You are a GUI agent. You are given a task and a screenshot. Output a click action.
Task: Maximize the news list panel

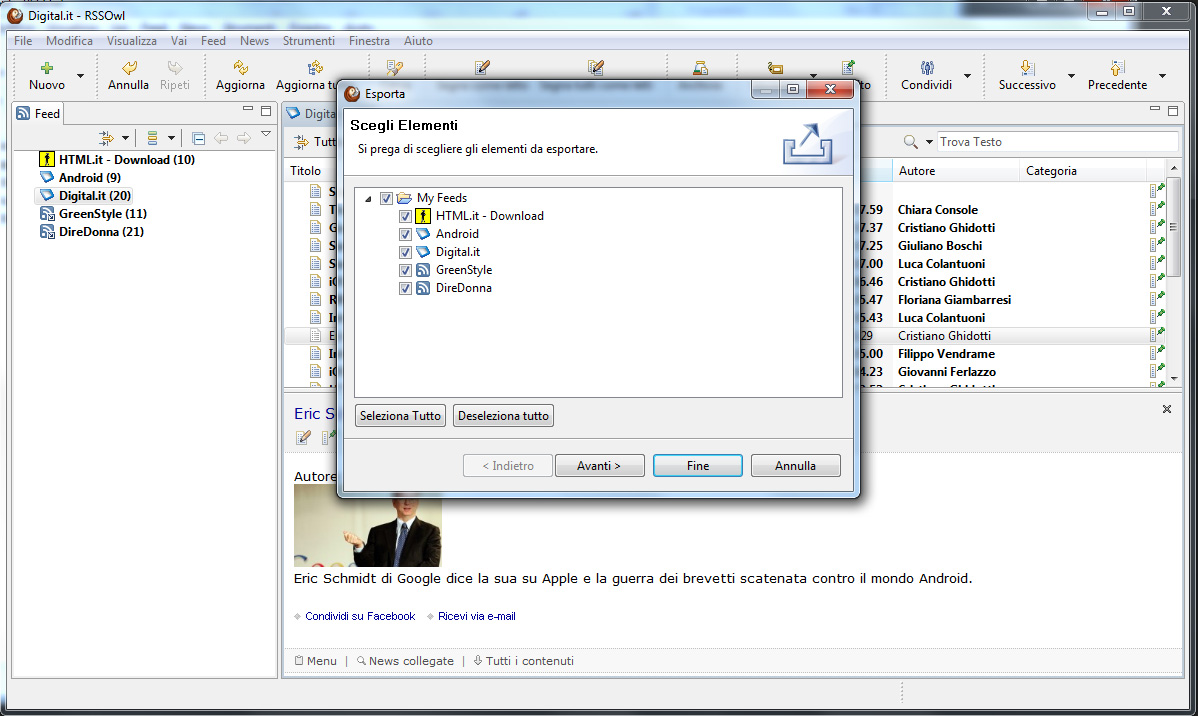pyautogui.click(x=1173, y=111)
